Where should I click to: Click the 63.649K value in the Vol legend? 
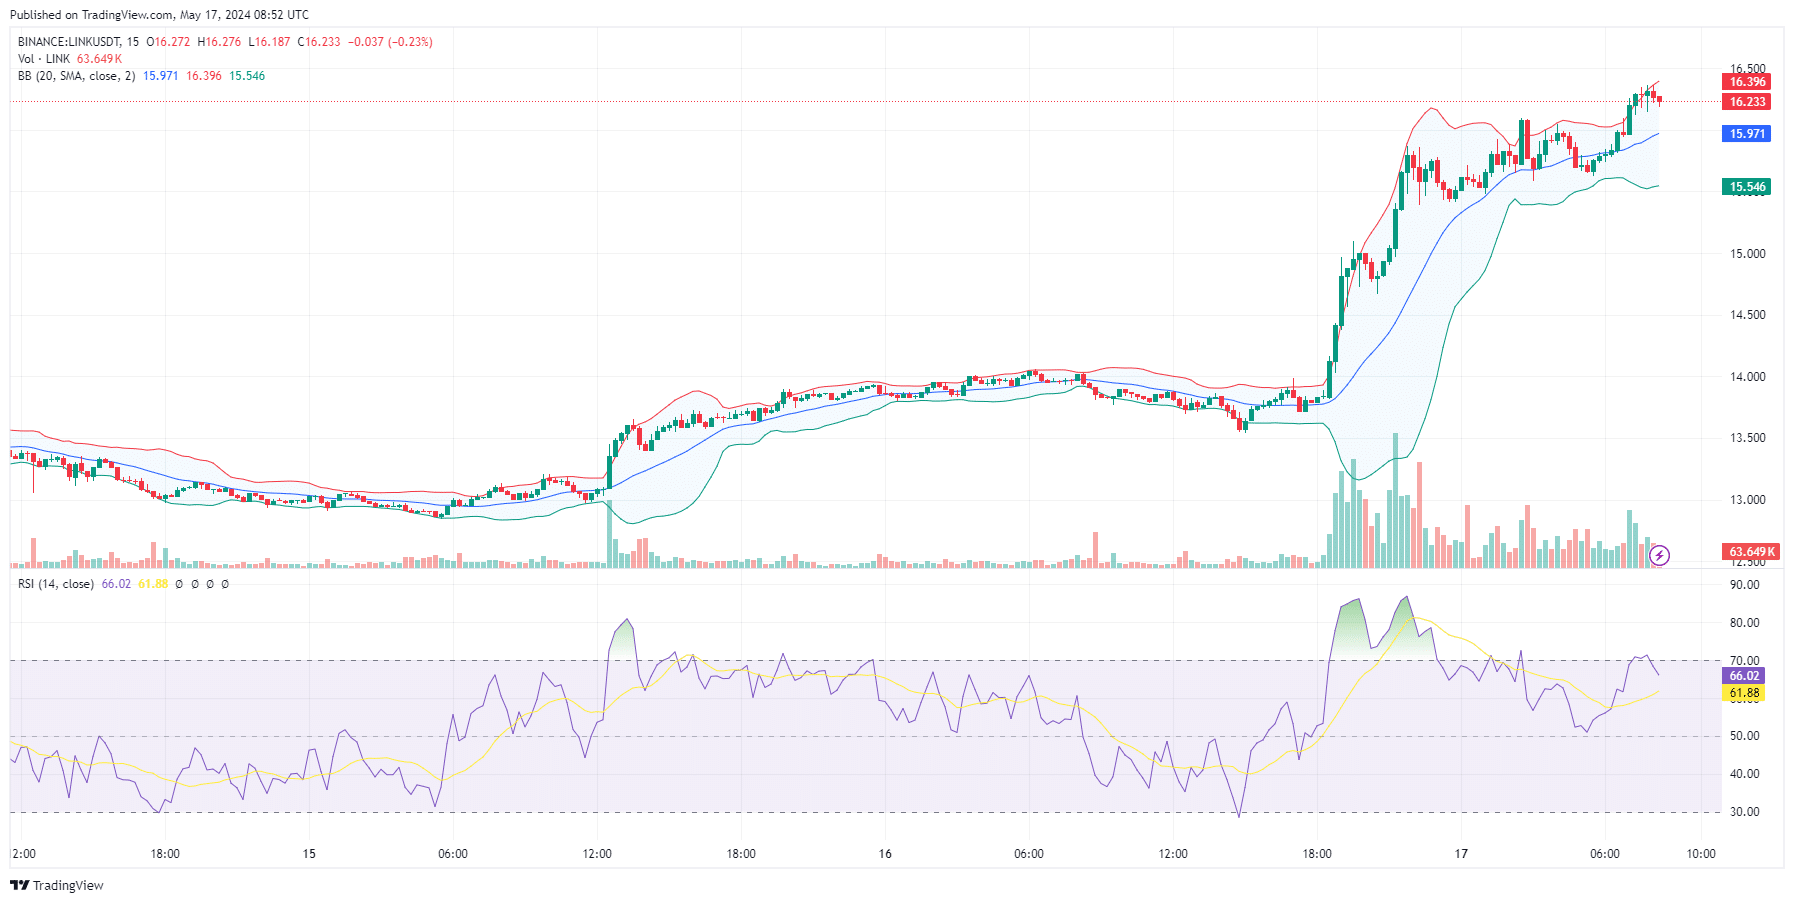[x=99, y=59]
